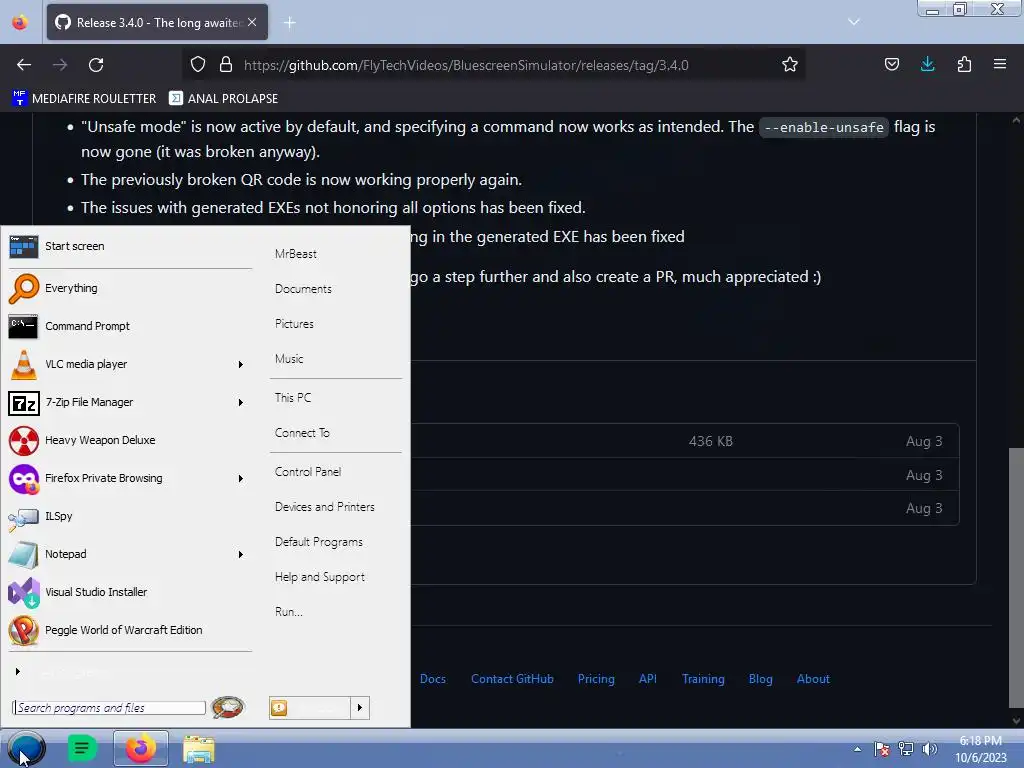This screenshot has width=1024, height=768.
Task: Open volume control in system tray
Action: click(x=929, y=749)
